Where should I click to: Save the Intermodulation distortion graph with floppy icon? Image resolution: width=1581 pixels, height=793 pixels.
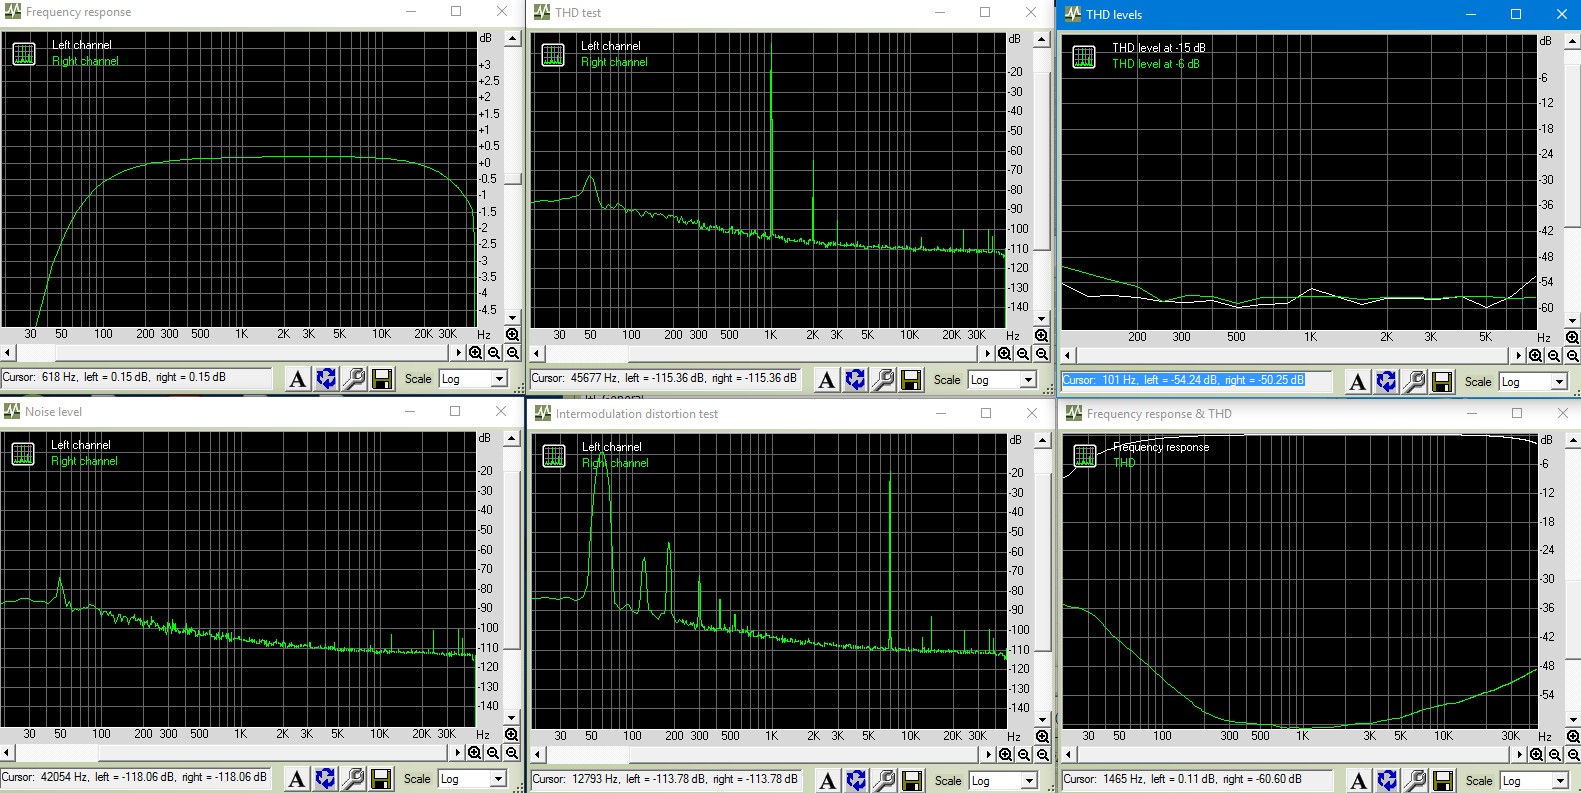912,781
